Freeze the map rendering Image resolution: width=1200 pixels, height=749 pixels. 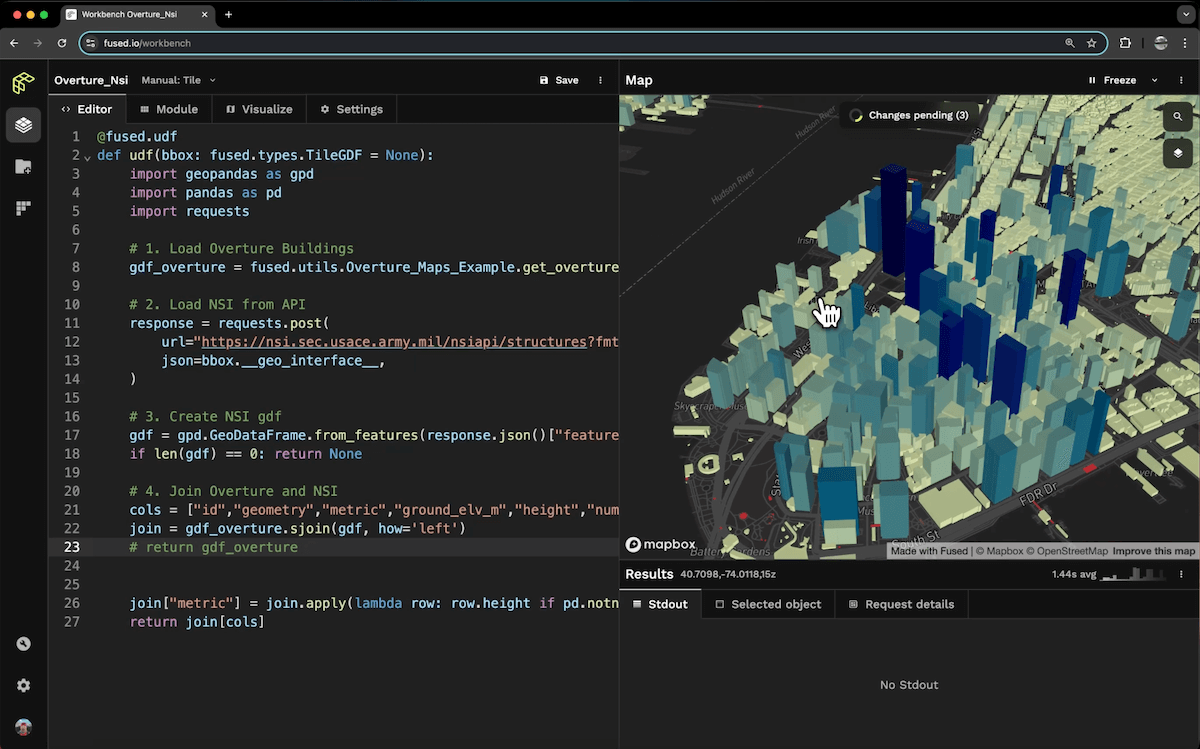1111,80
